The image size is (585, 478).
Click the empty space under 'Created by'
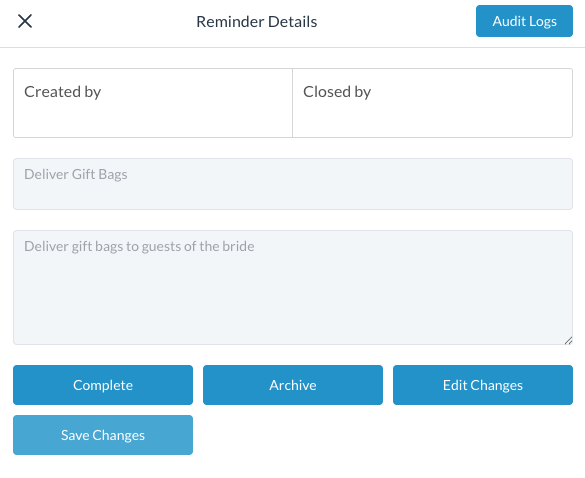[153, 119]
